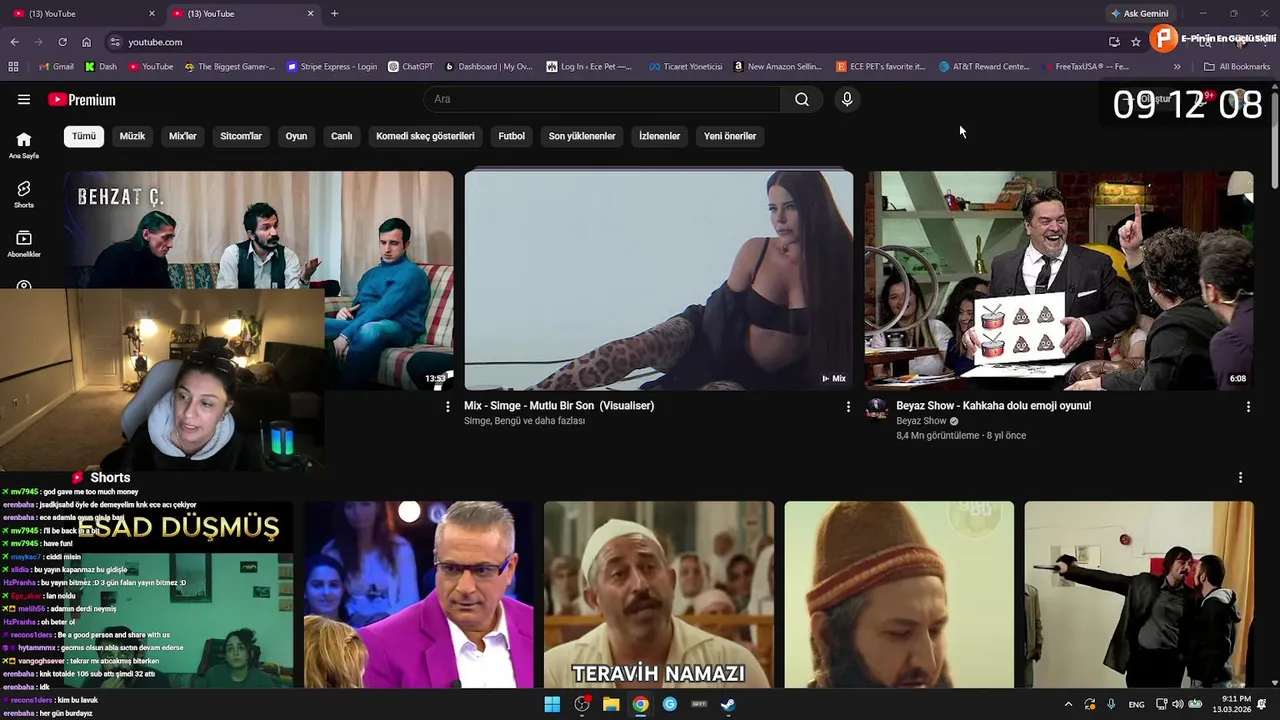
Task: Select the Yeni öneriler chip
Action: [730, 136]
